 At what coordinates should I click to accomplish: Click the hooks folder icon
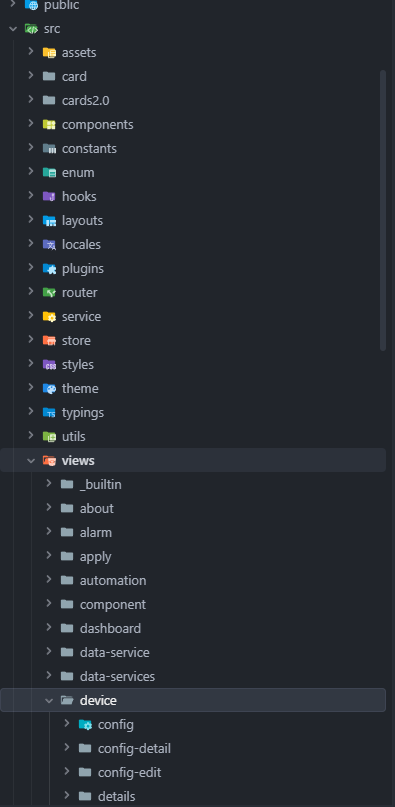49,196
